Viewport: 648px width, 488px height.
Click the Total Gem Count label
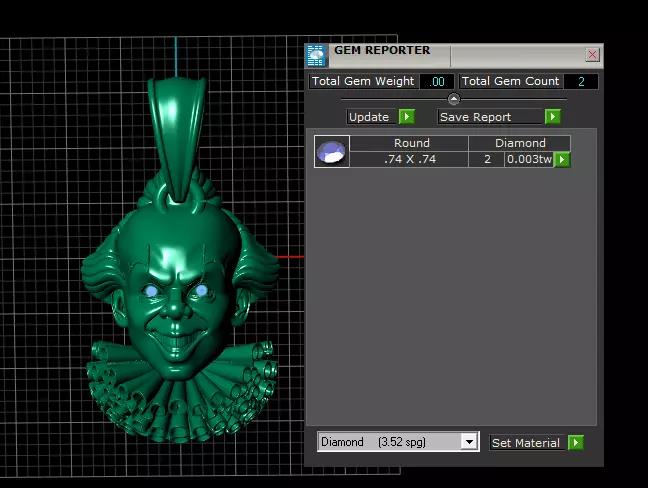(x=510, y=81)
